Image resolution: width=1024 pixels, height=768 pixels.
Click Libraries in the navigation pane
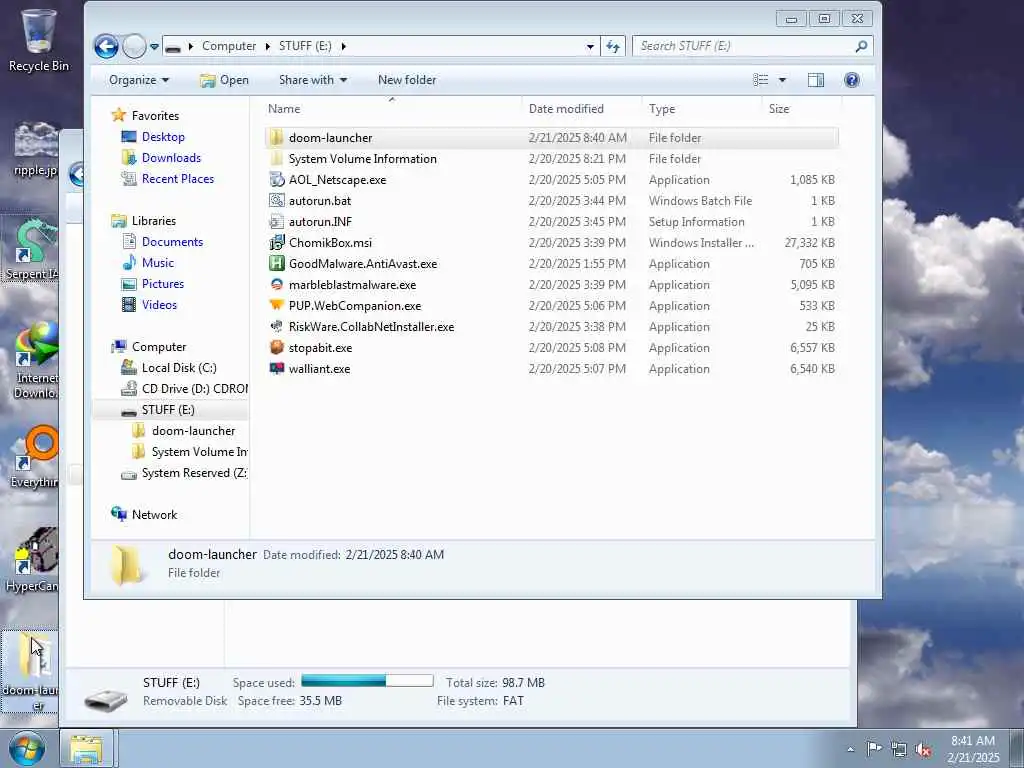[153, 221]
